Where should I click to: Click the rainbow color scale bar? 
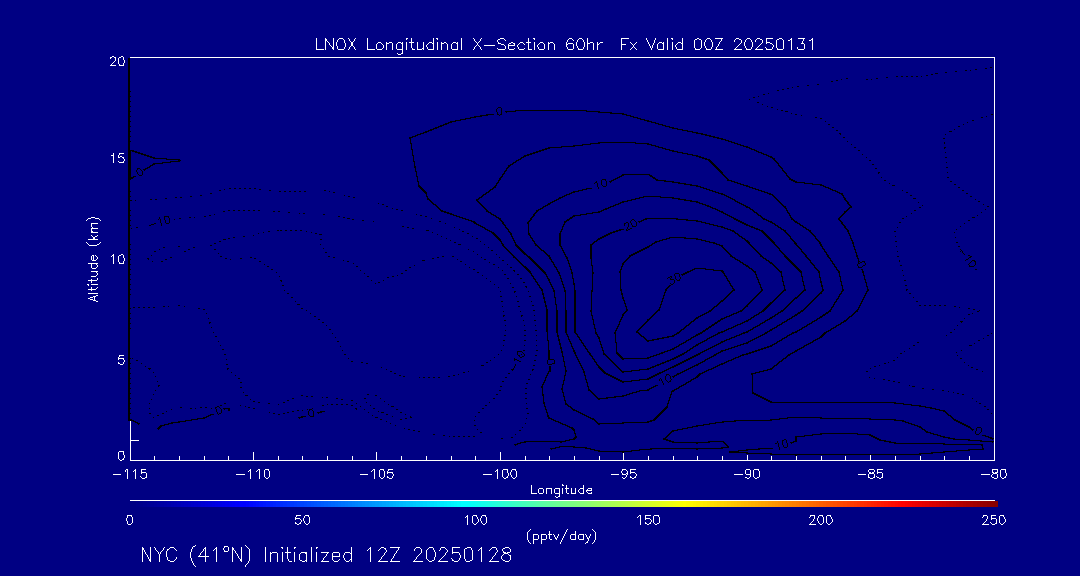point(563,504)
